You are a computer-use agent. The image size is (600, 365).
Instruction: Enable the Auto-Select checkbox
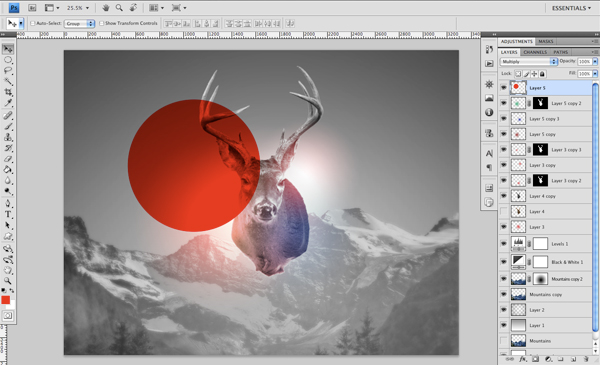pyautogui.click(x=33, y=23)
